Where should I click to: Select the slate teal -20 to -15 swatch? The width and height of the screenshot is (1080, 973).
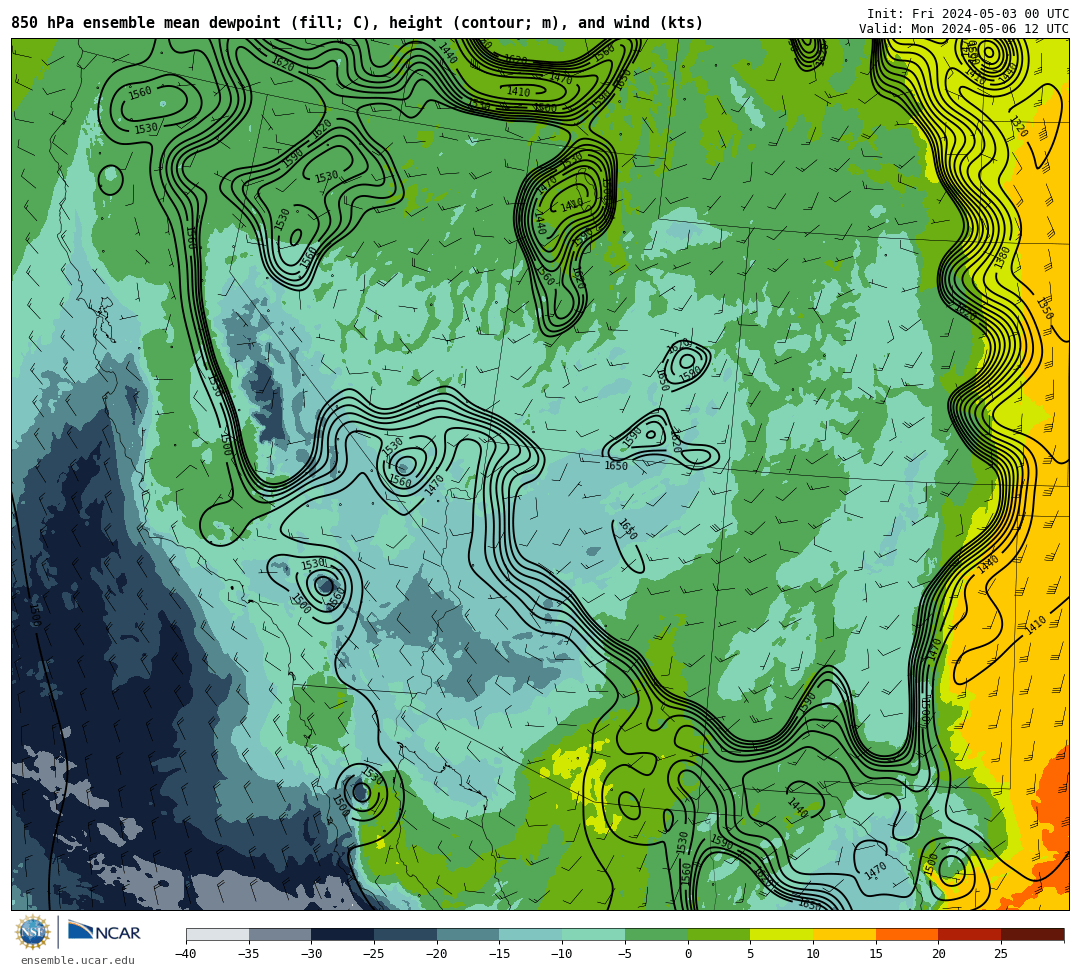(468, 934)
